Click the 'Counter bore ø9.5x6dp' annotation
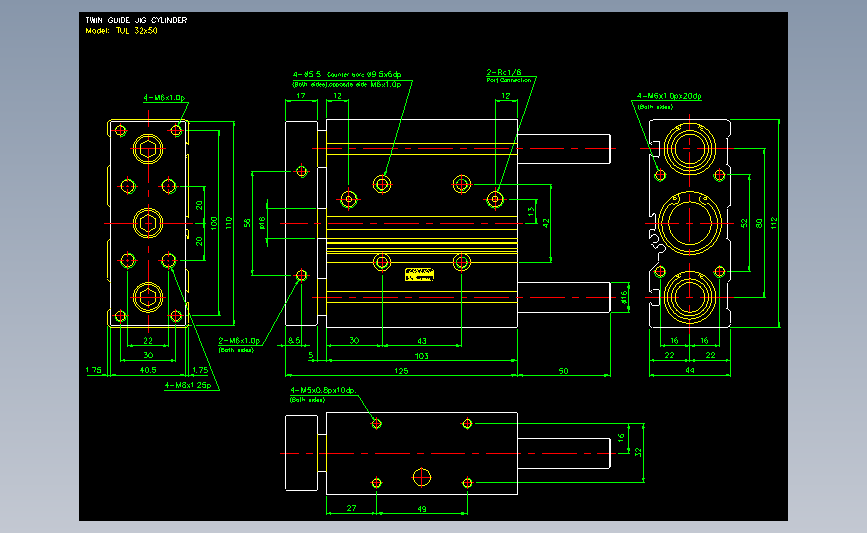Image resolution: width=867 pixels, height=533 pixels. (364, 74)
